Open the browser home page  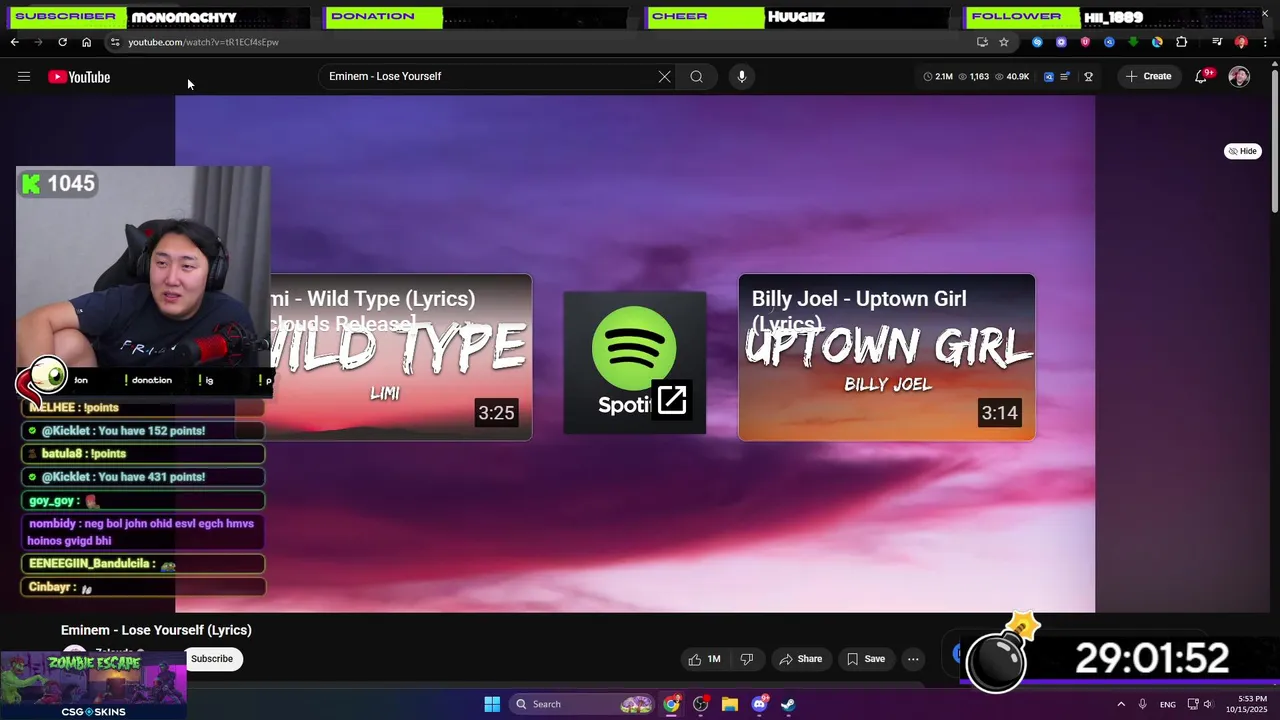click(86, 42)
